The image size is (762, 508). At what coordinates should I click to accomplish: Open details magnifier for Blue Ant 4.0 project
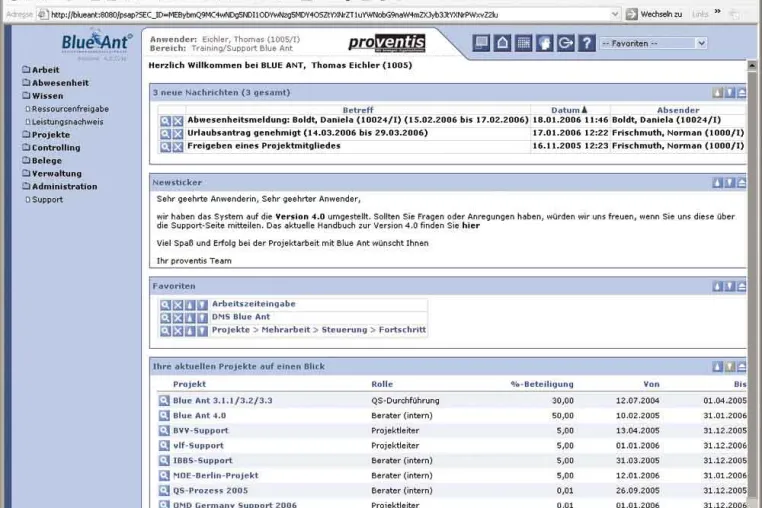[x=164, y=416]
